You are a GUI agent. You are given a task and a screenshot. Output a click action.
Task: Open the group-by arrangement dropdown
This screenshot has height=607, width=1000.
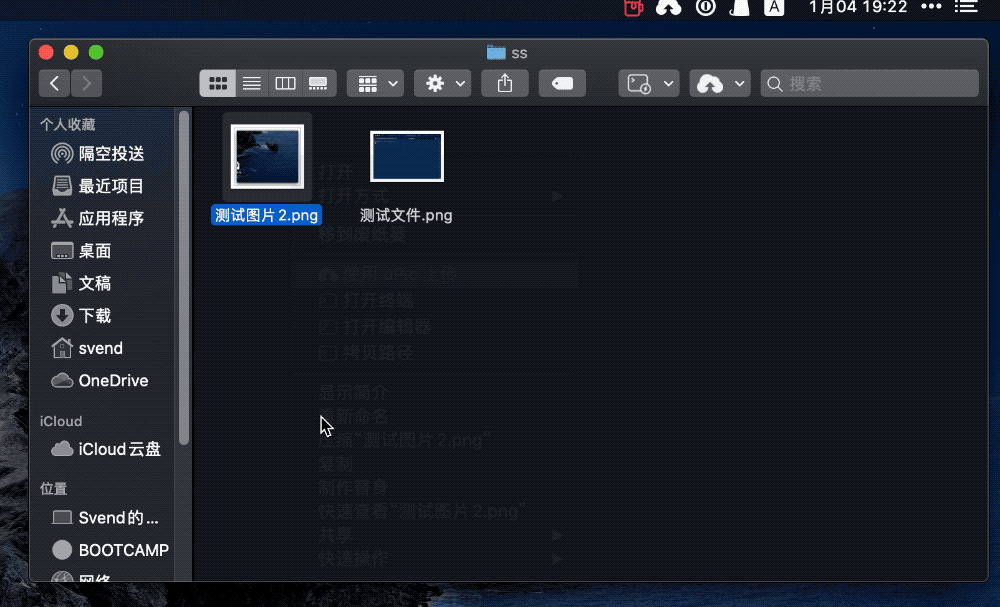pyautogui.click(x=375, y=84)
